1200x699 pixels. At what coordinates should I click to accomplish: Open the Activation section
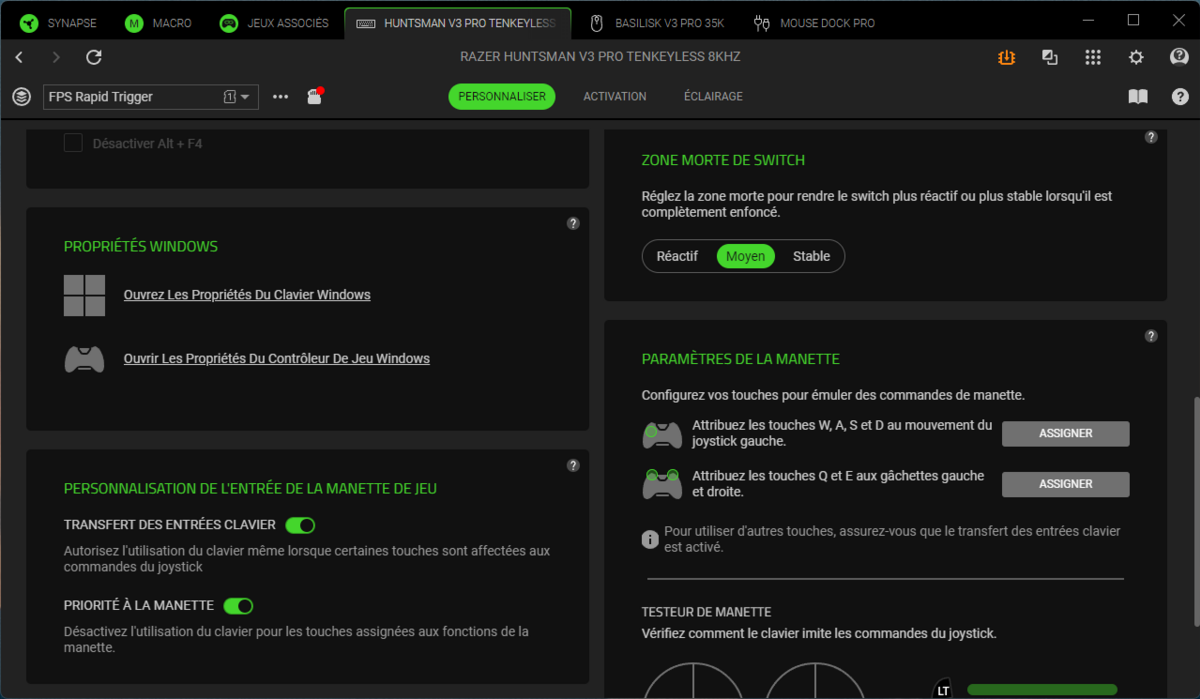click(615, 96)
